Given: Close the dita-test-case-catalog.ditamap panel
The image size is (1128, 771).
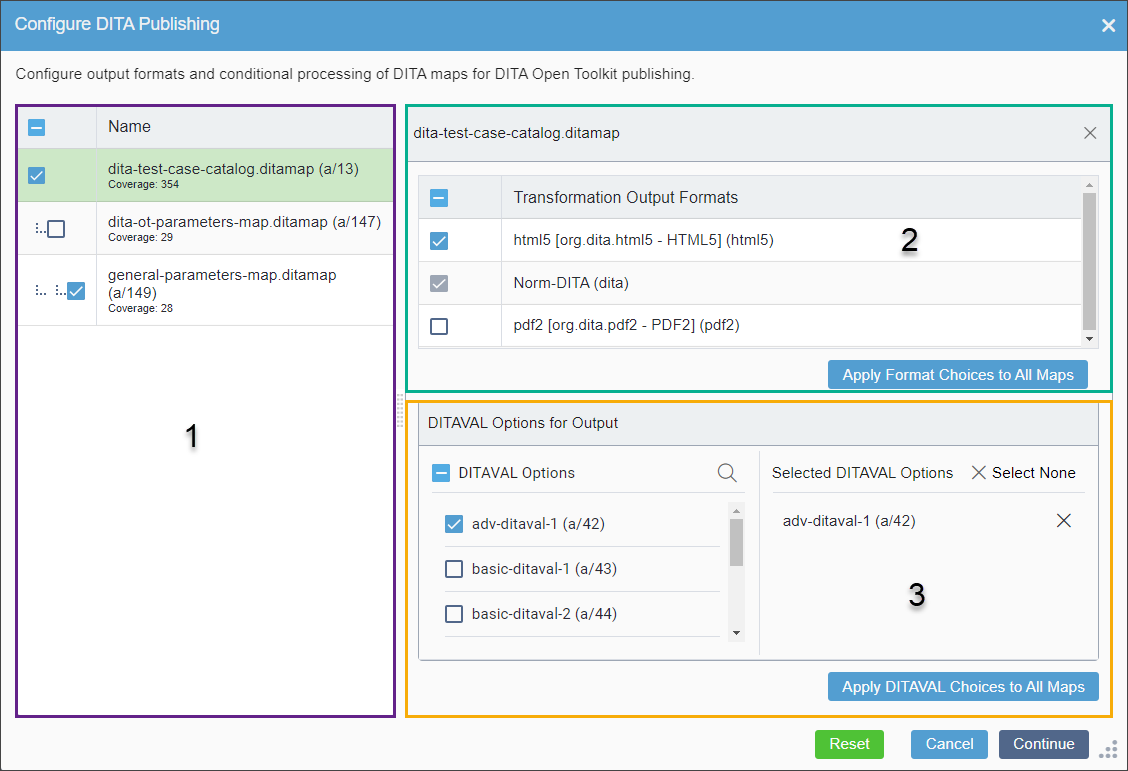Looking at the screenshot, I should pos(1090,133).
